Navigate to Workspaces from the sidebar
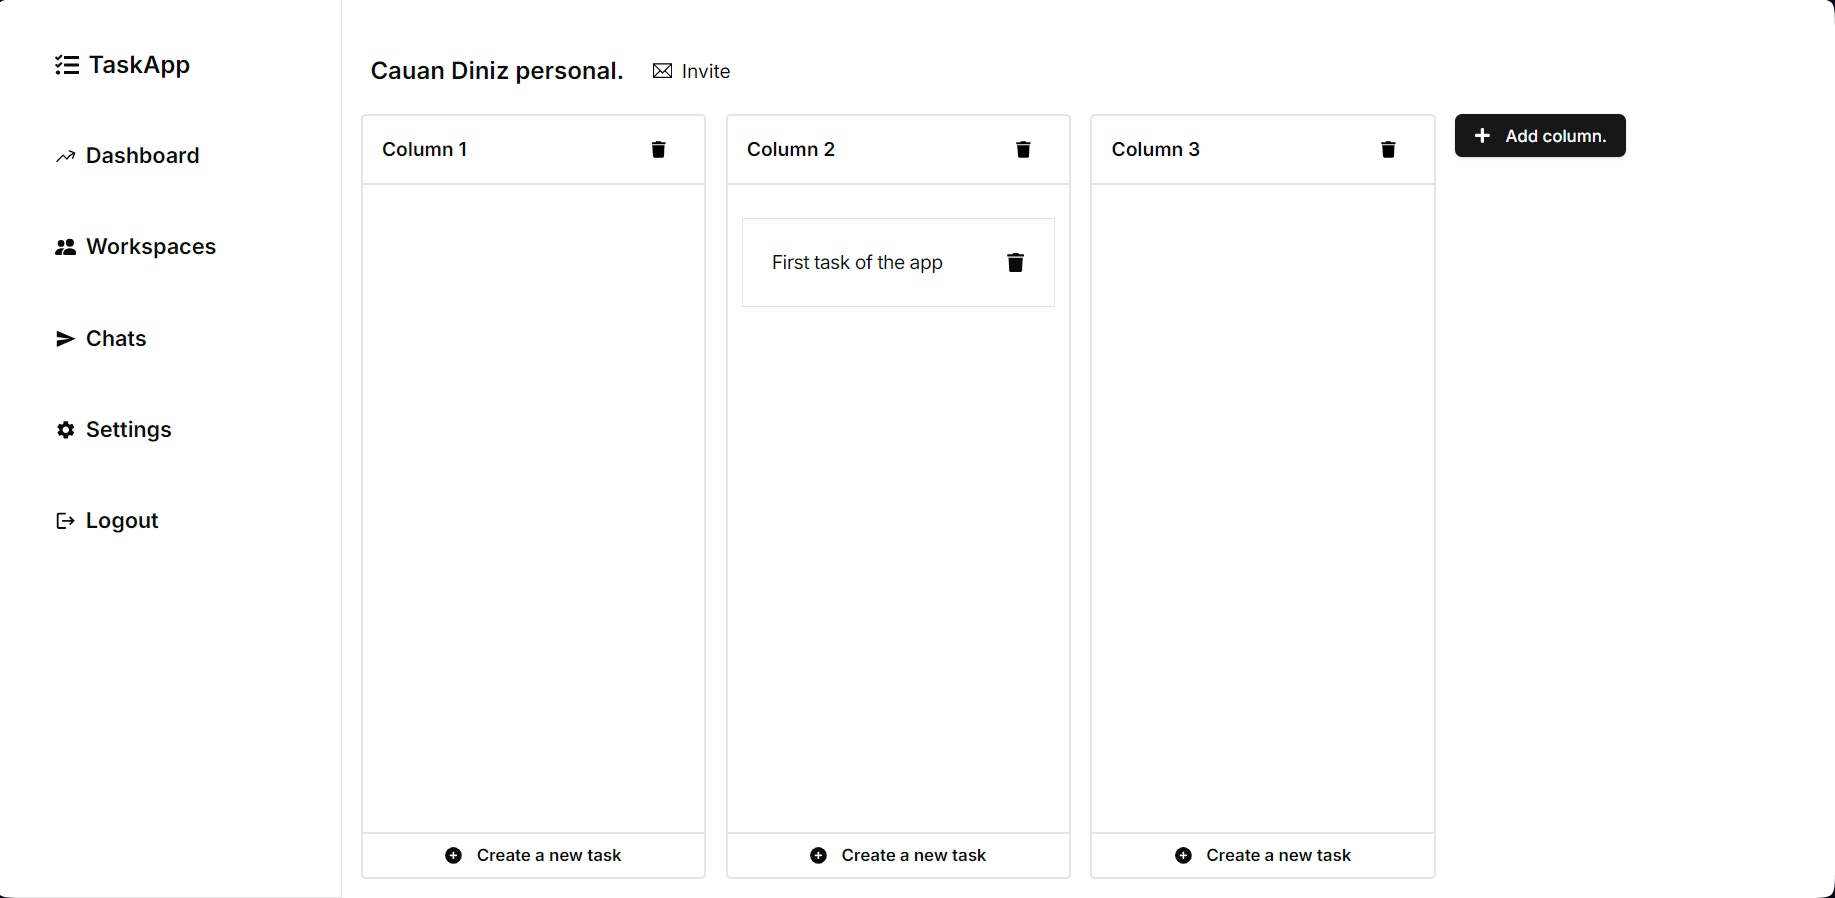Image resolution: width=1835 pixels, height=898 pixels. [151, 246]
